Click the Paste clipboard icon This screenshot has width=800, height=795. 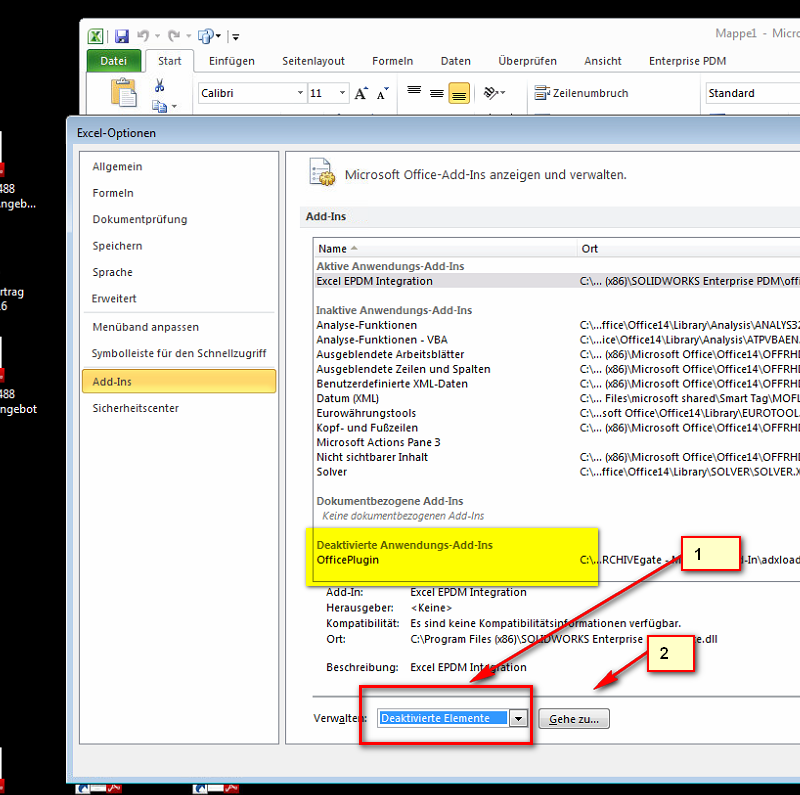123,92
